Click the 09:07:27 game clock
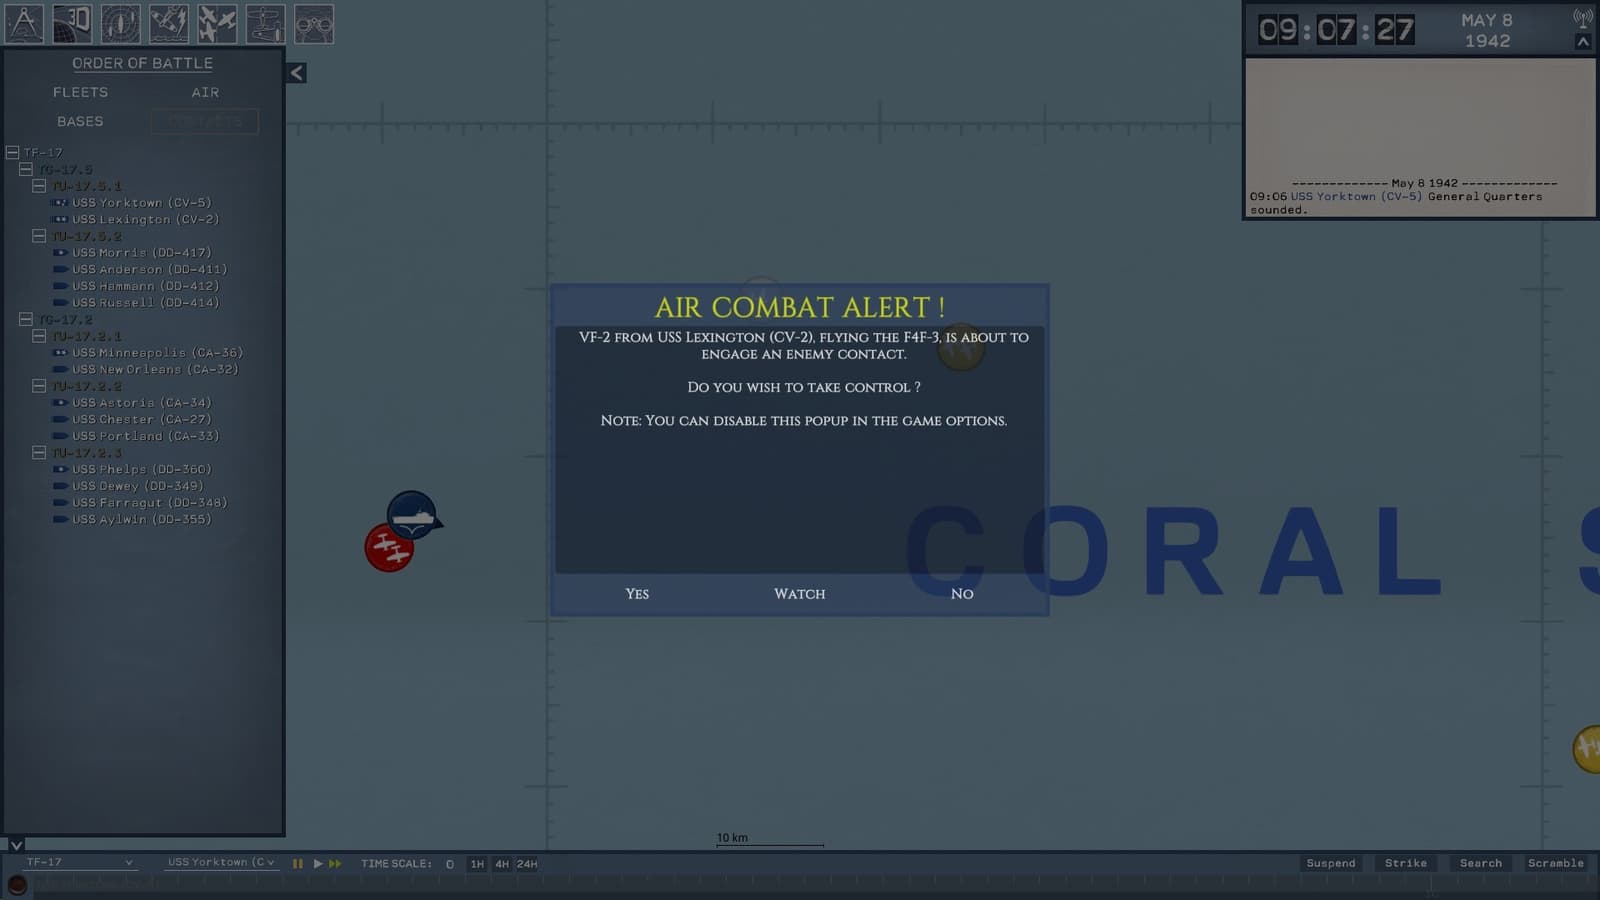1600x900 pixels. (x=1336, y=30)
